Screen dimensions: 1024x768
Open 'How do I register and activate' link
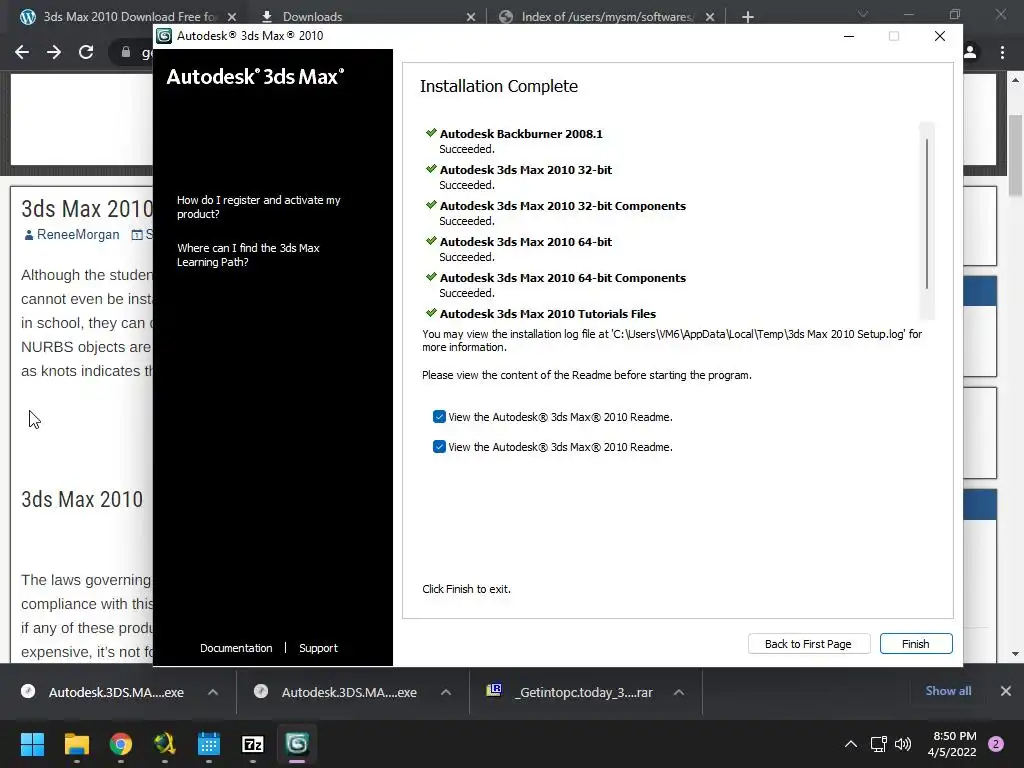coord(259,207)
